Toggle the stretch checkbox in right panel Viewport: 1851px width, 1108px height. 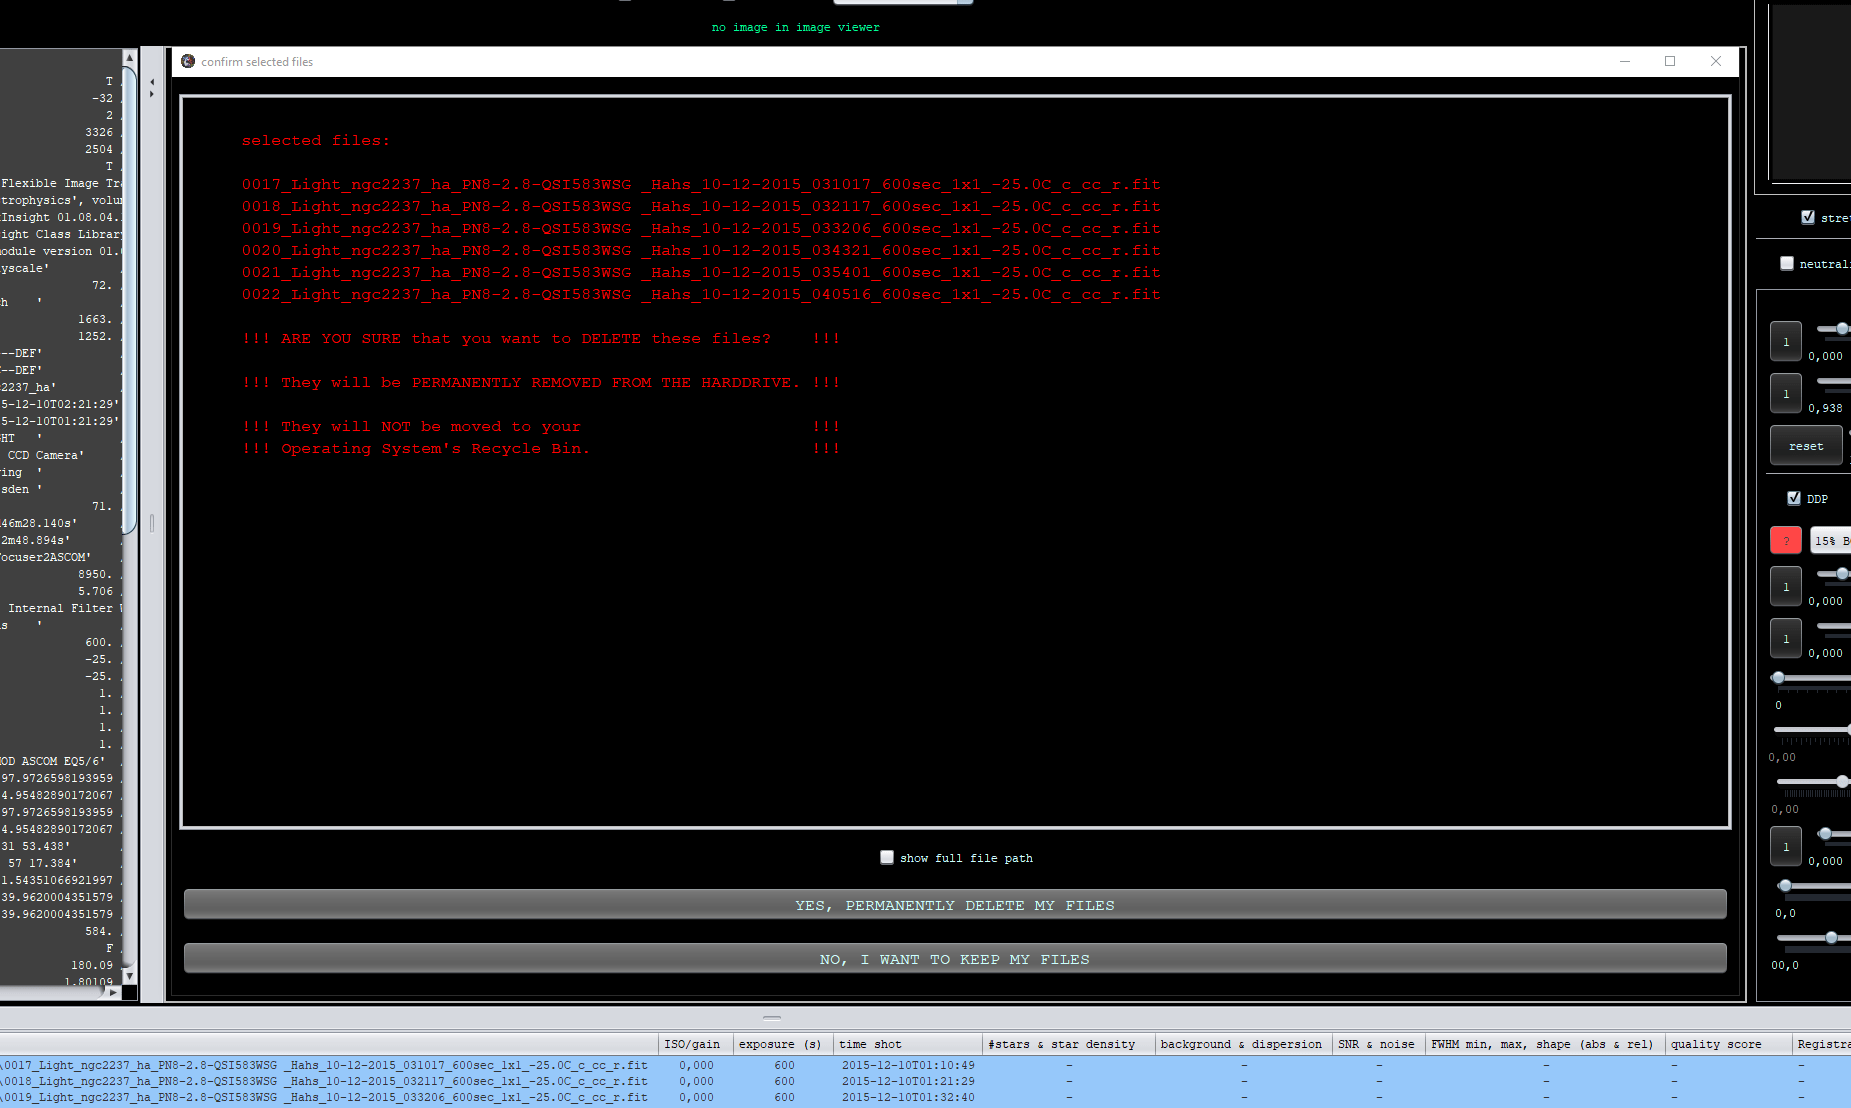(1808, 217)
